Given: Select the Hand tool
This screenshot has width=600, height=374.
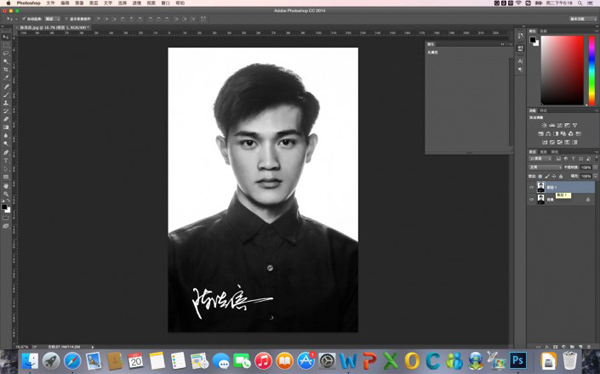Looking at the screenshot, I should [x=6, y=186].
